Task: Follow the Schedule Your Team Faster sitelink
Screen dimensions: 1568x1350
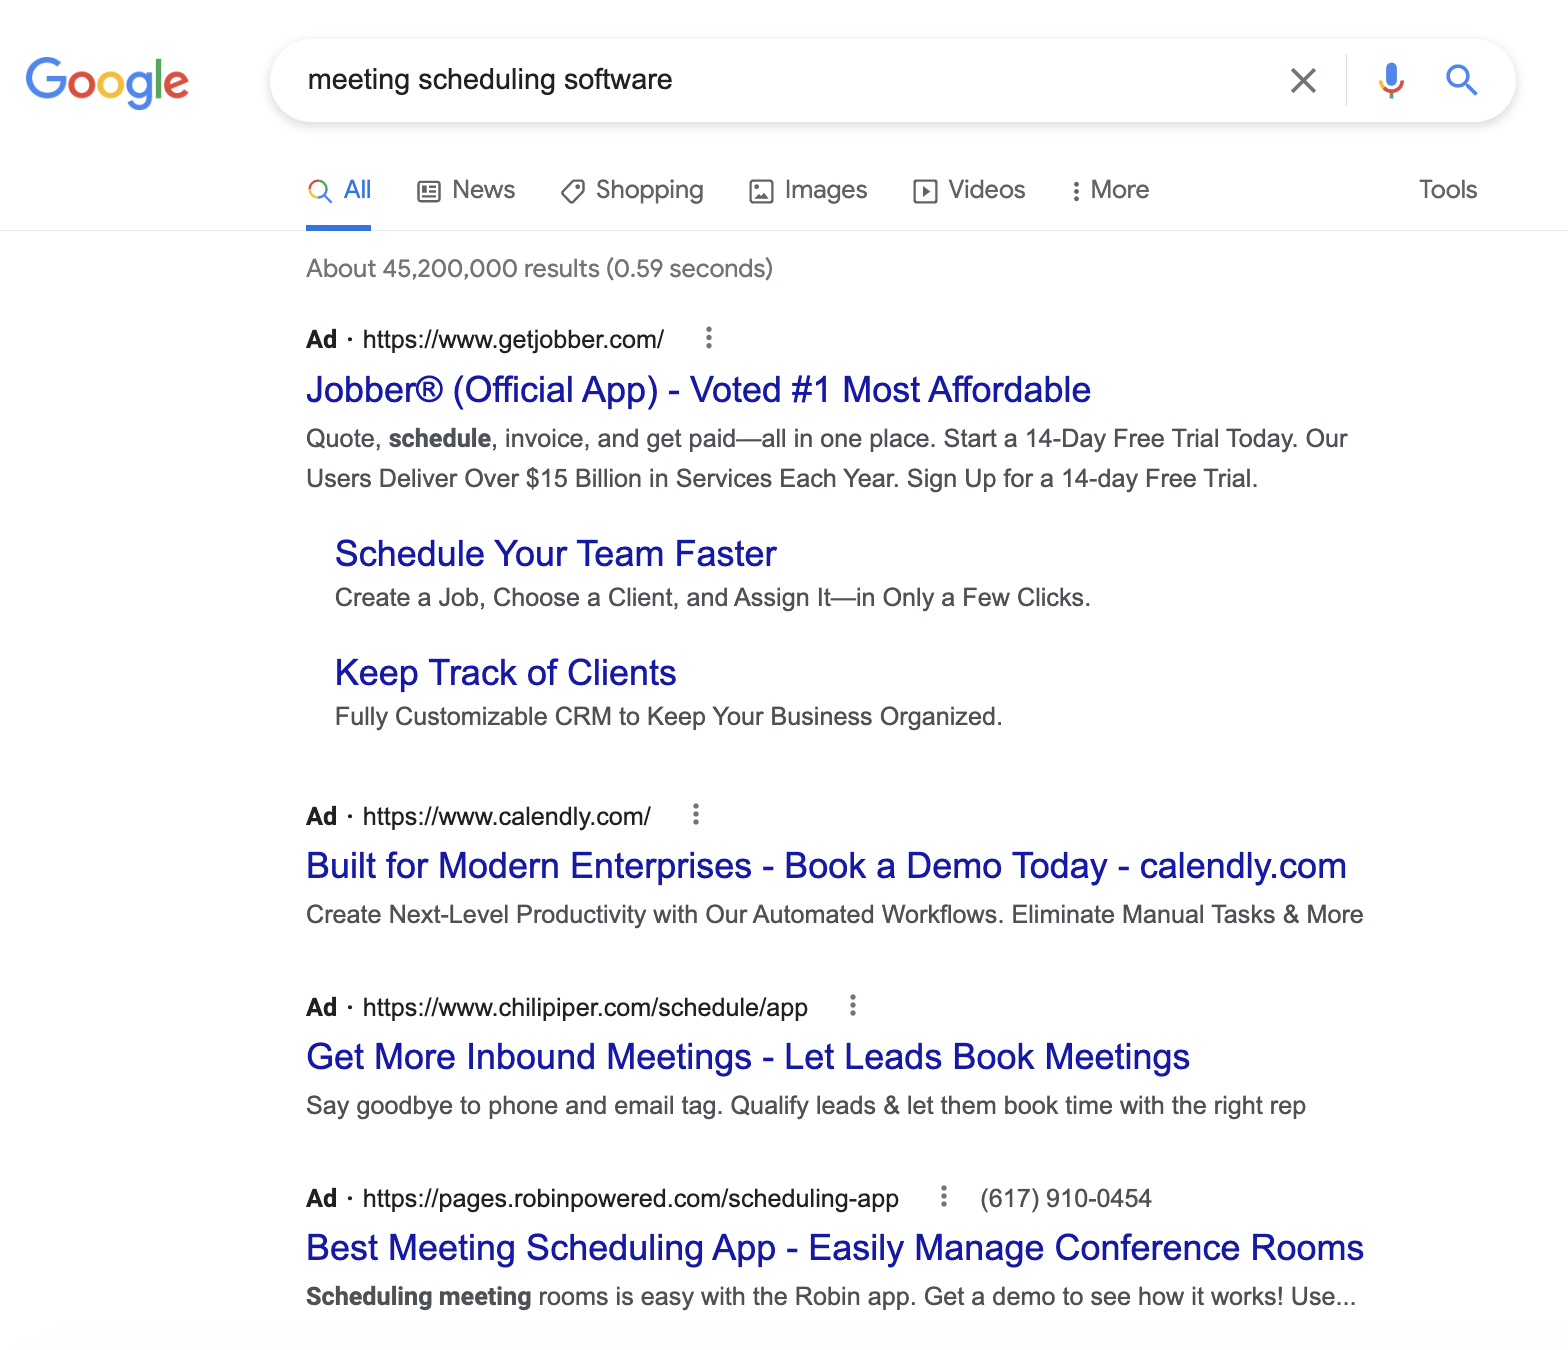Action: pos(556,554)
